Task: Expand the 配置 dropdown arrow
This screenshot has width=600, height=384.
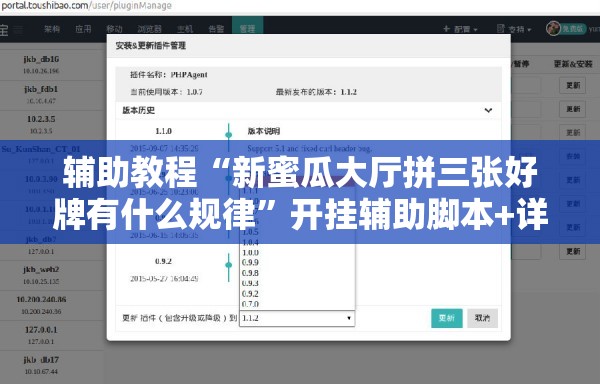Action: point(476,29)
